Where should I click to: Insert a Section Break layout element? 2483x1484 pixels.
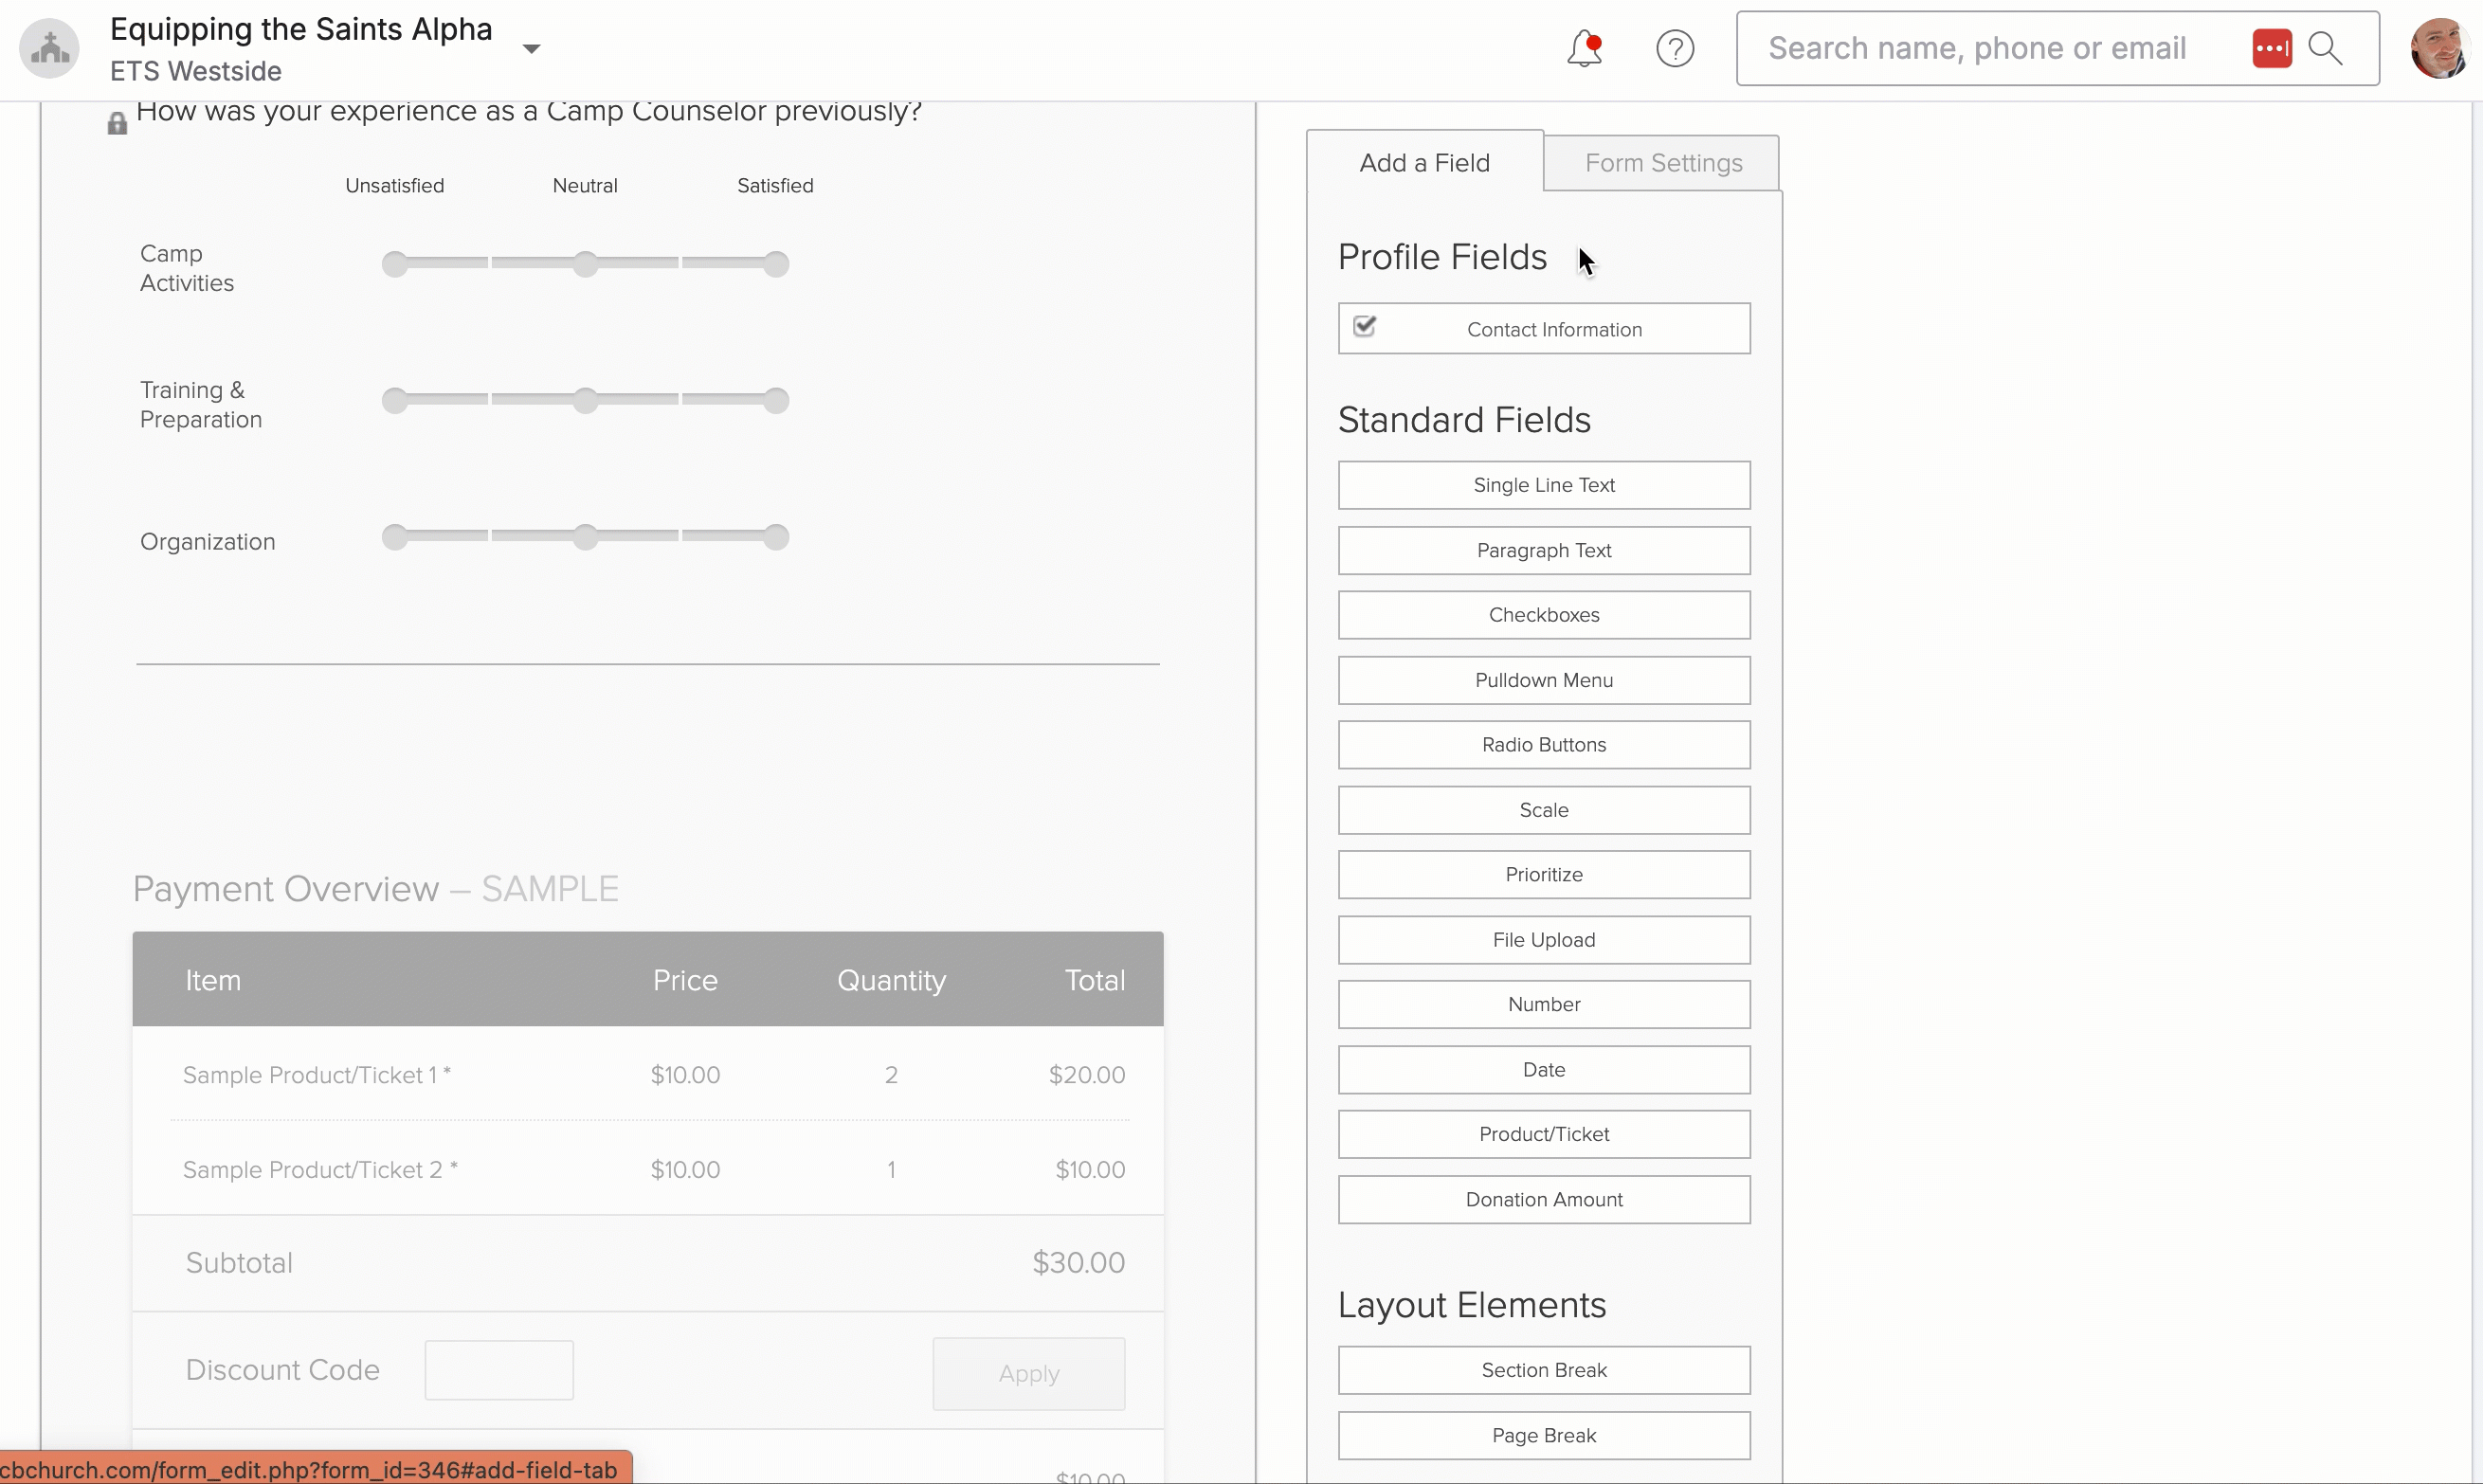point(1543,1370)
